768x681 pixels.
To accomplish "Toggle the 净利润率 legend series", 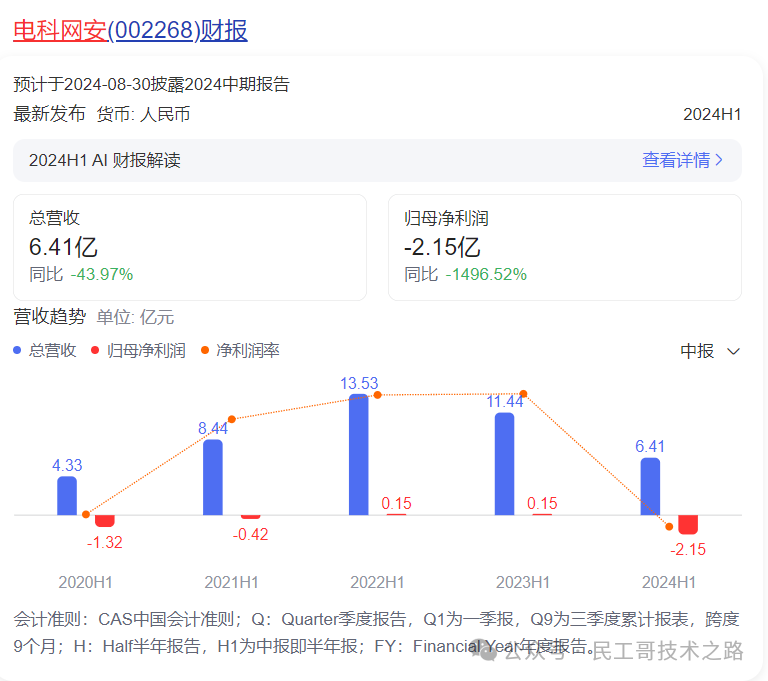I will (x=240, y=350).
